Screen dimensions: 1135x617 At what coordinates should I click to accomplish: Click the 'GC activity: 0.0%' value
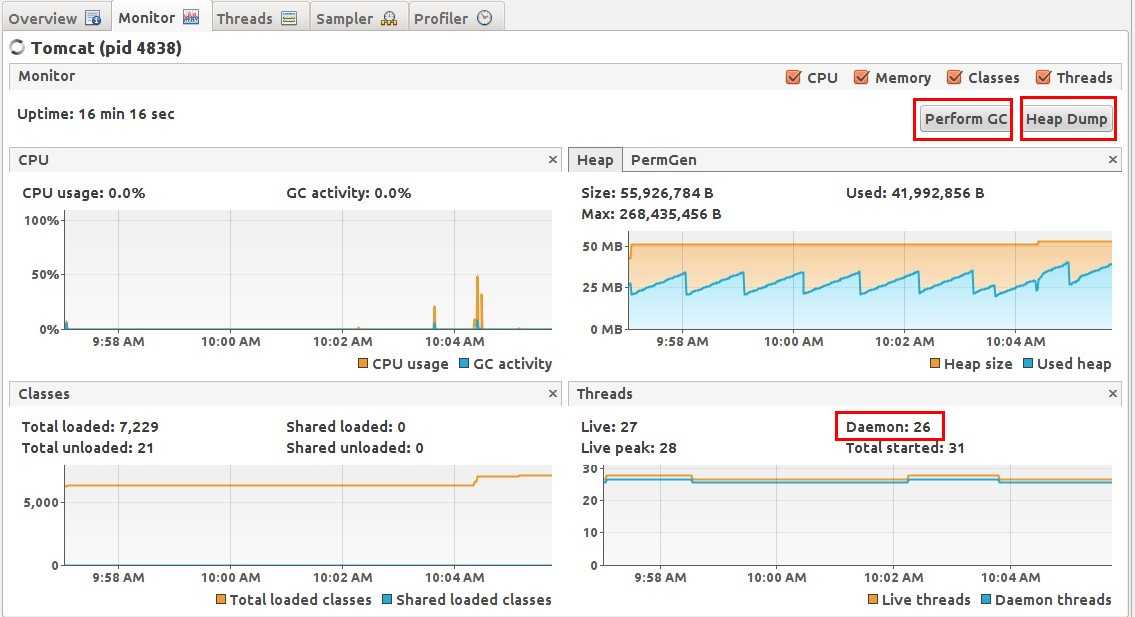[348, 193]
